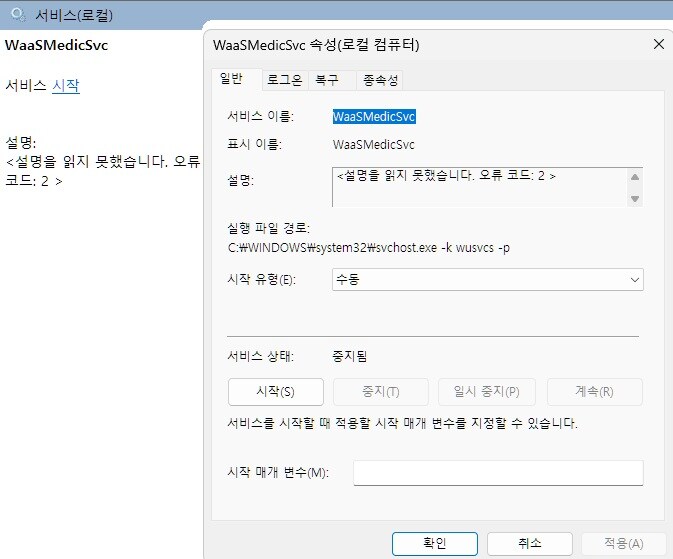Click inside the 설명 description box
This screenshot has height=559, width=673.
(x=478, y=186)
